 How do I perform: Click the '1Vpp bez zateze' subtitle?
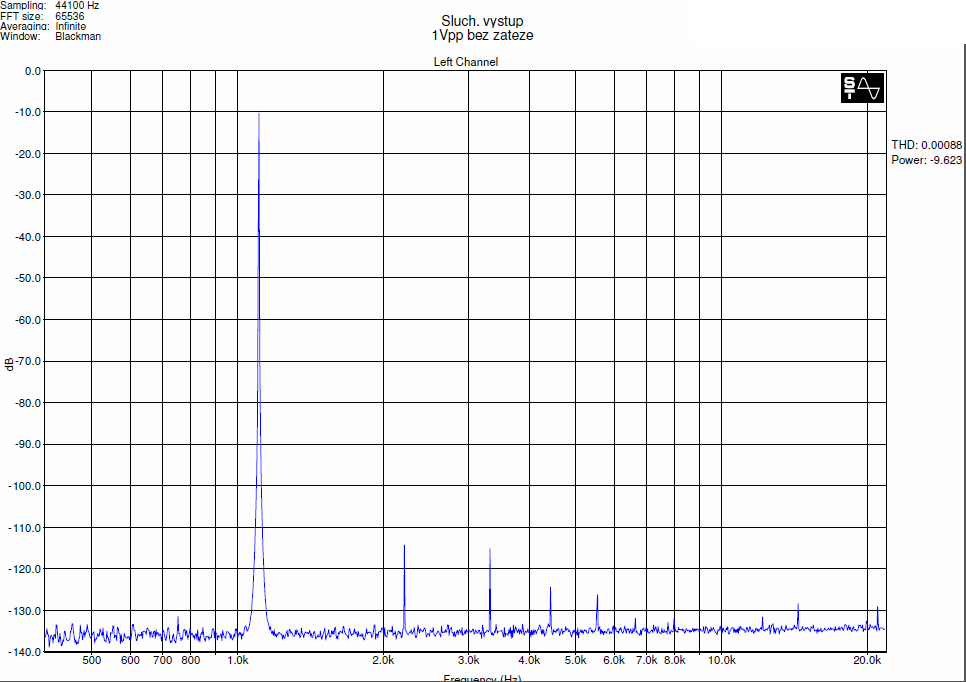coord(482,36)
